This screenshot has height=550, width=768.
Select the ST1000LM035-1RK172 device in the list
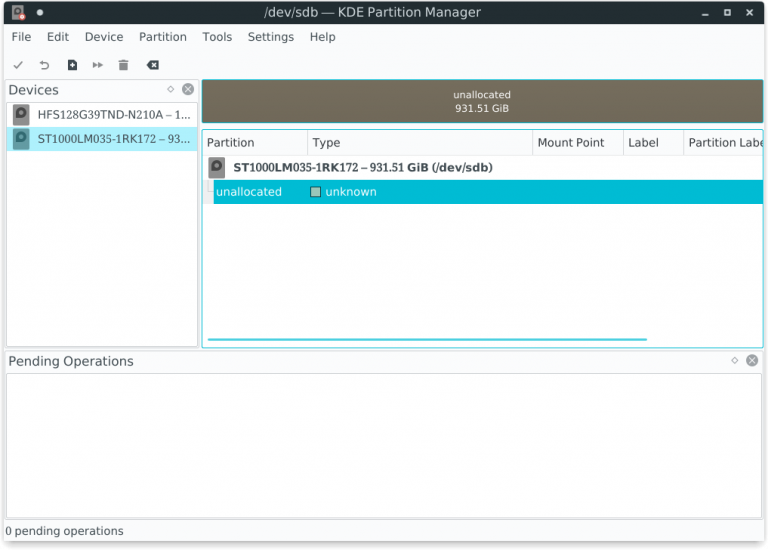(x=102, y=139)
